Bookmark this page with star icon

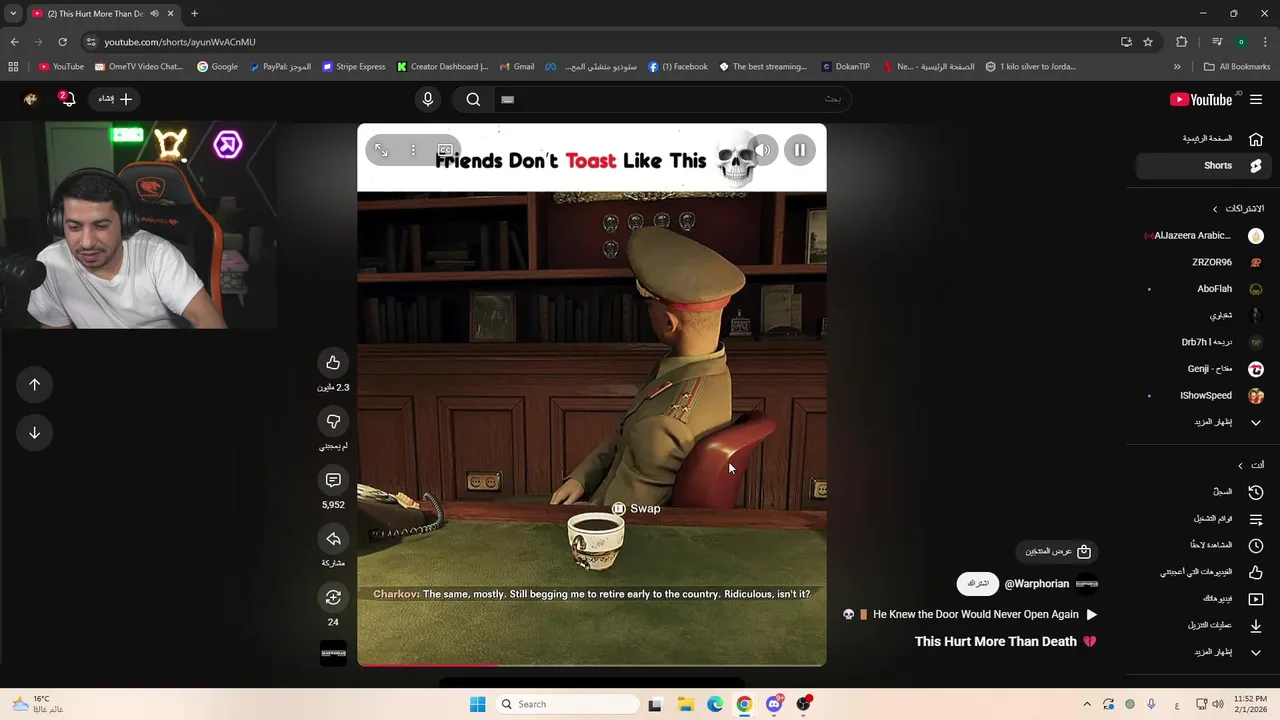(x=1148, y=42)
